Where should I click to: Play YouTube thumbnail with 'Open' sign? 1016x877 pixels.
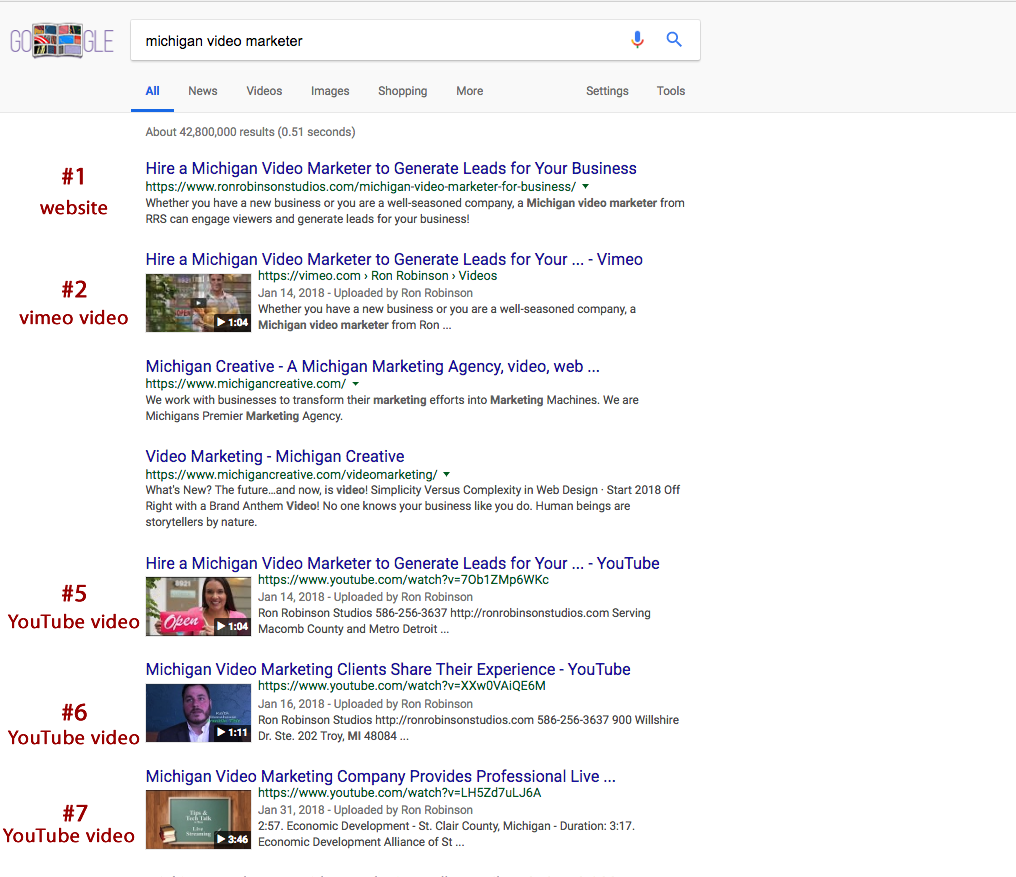(x=198, y=607)
